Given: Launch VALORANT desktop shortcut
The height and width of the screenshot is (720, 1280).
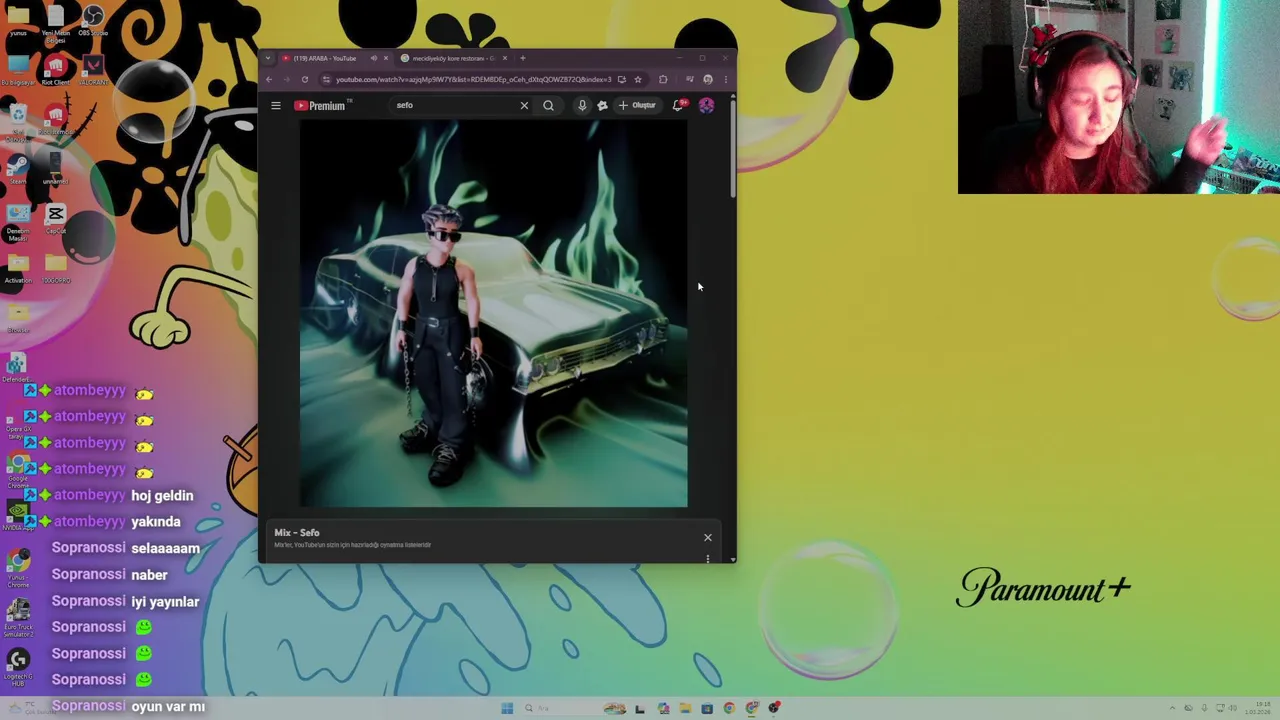Looking at the screenshot, I should (93, 70).
